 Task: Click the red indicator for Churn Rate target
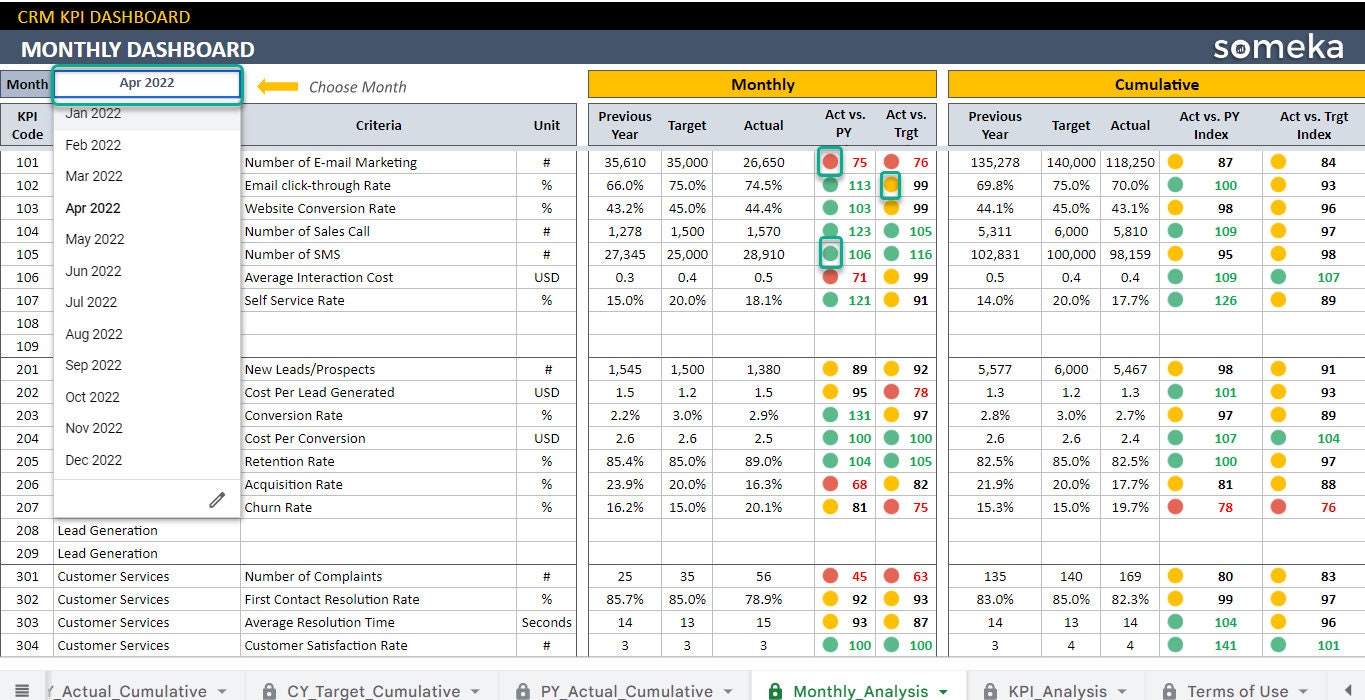pos(892,507)
